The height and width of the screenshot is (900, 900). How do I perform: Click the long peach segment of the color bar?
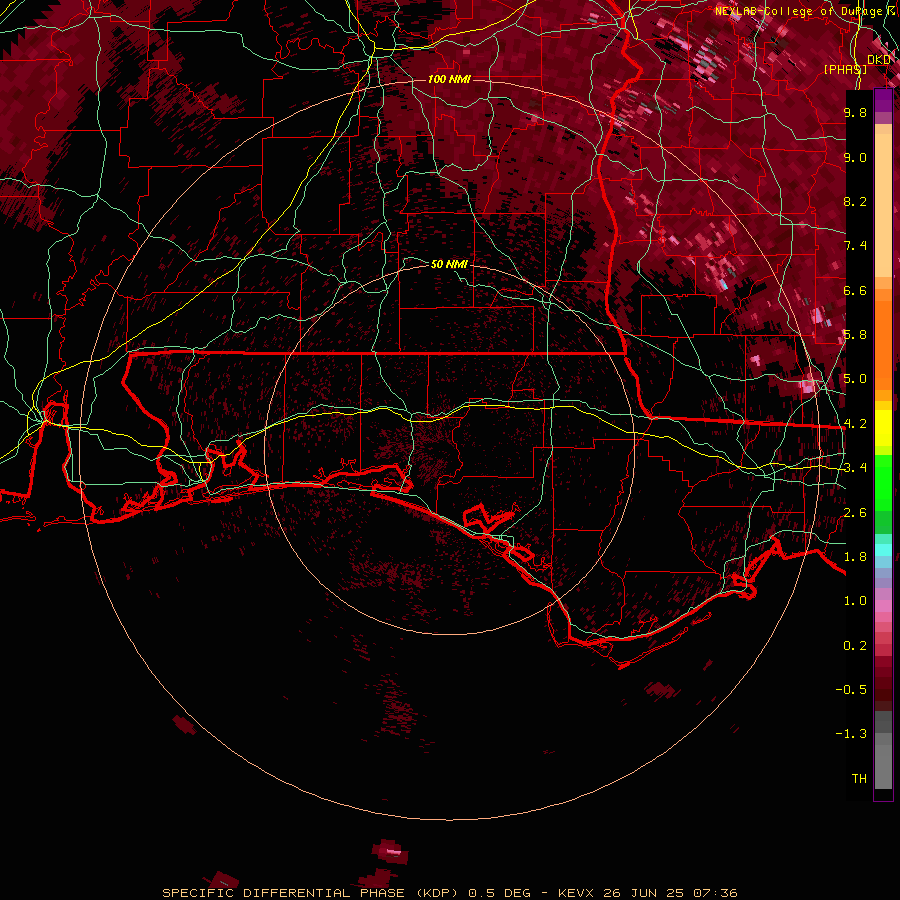883,206
